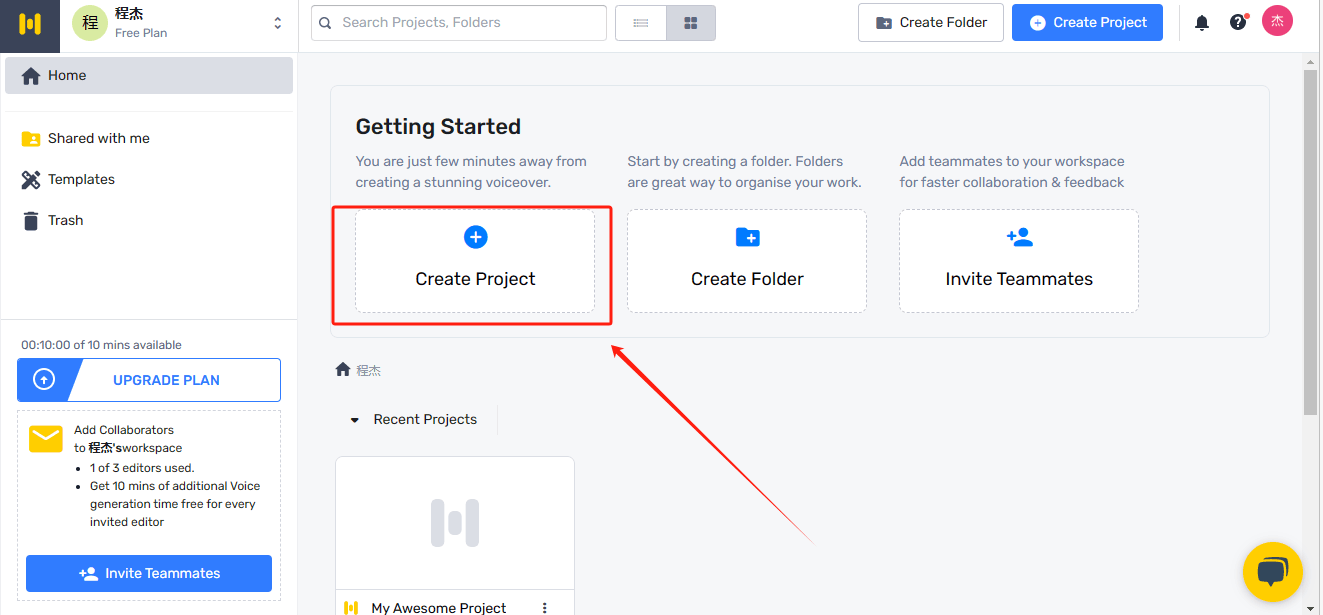The image size is (1323, 615).
Task: Open the My Awesome Project thumbnail
Action: [455, 523]
